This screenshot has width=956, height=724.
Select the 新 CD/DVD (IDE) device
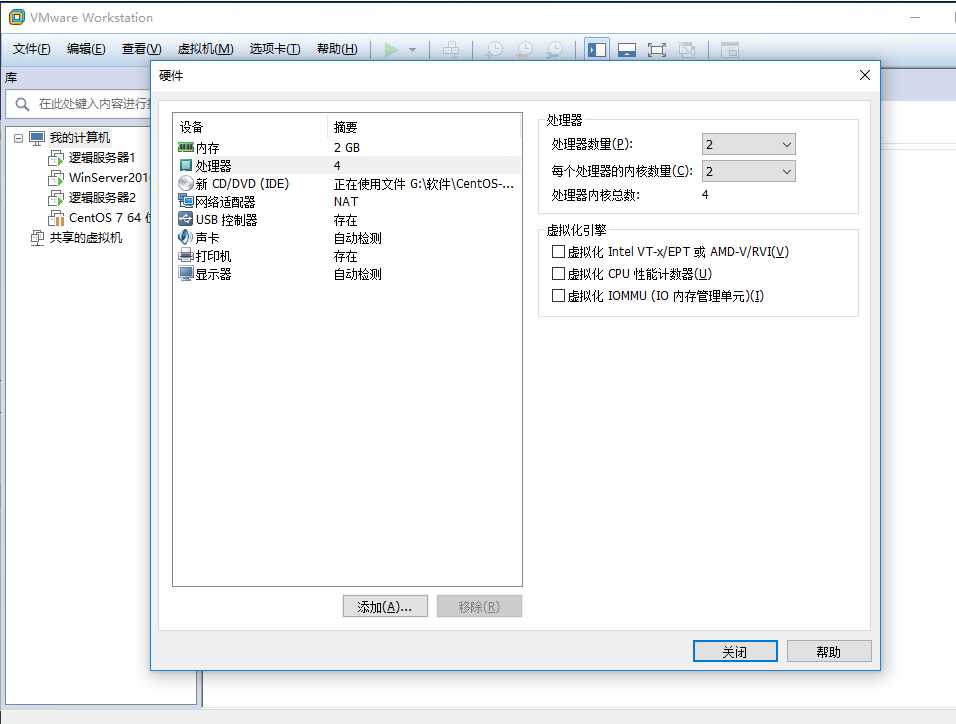348,184
